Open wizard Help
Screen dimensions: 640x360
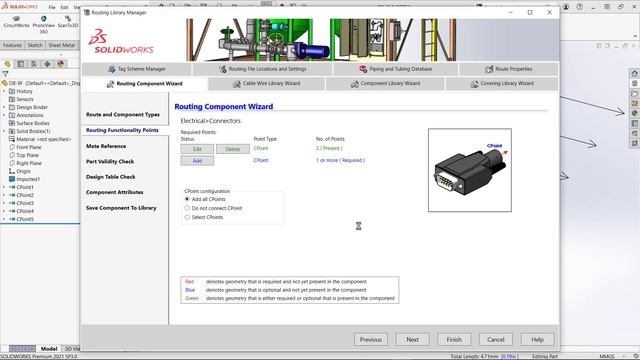pos(537,340)
